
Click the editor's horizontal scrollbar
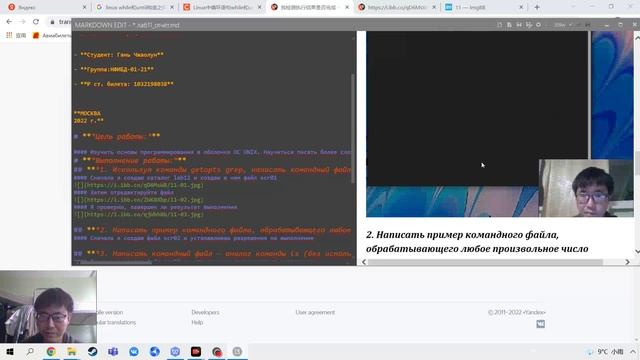(x=116, y=262)
